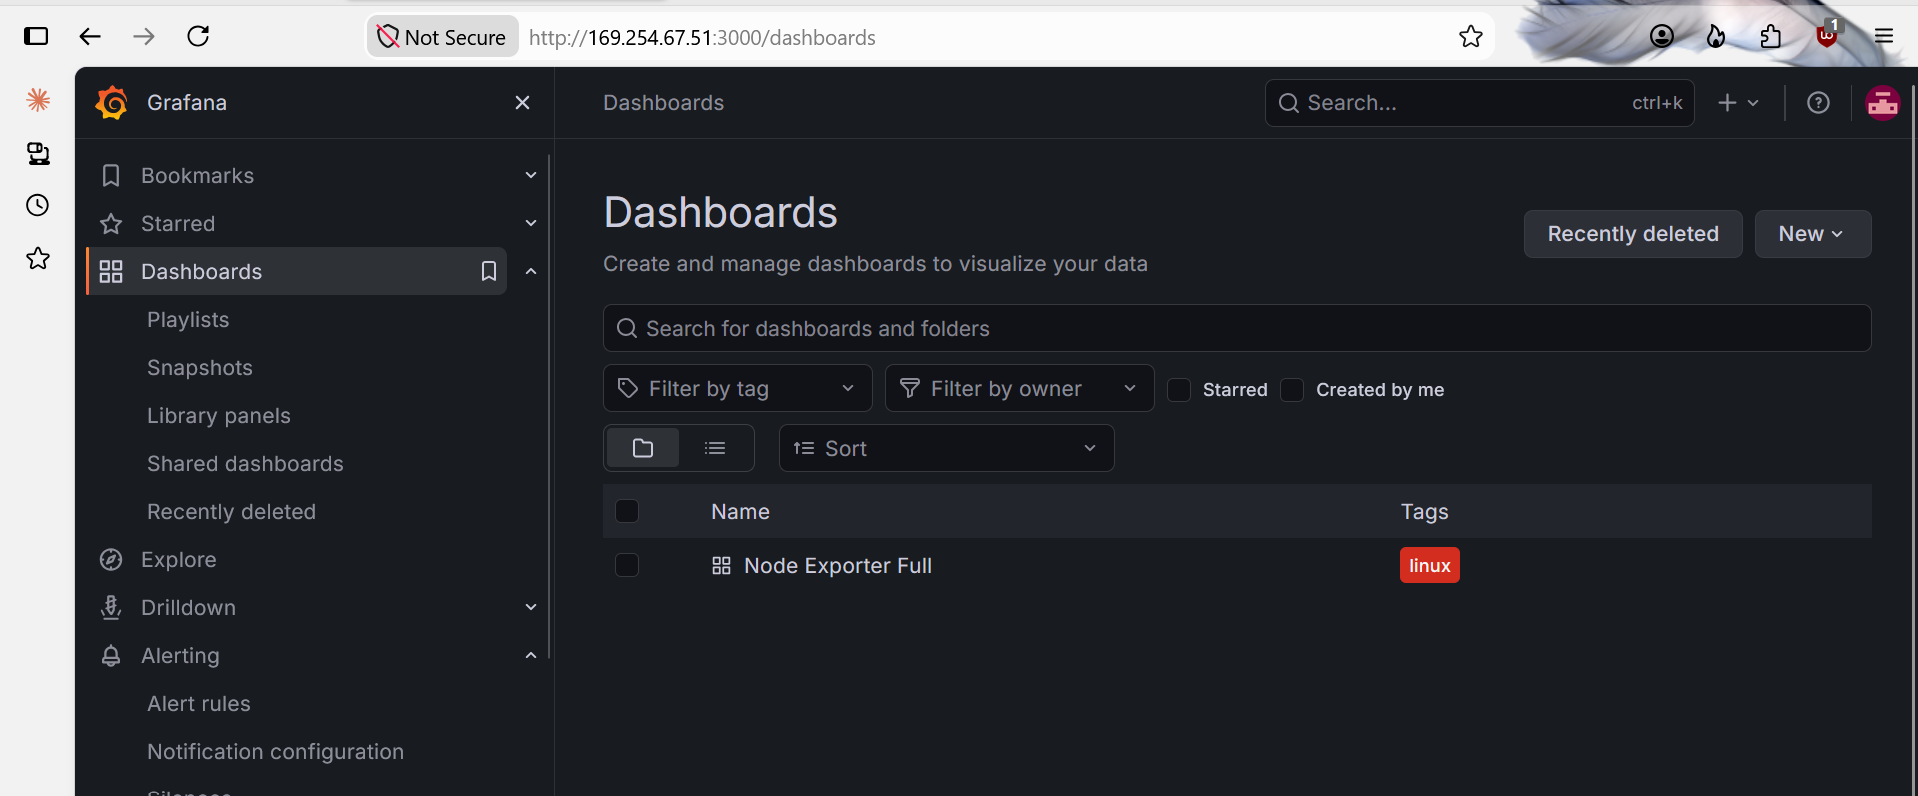This screenshot has width=1918, height=796.
Task: Open Library panels menu item
Action: coord(219,415)
